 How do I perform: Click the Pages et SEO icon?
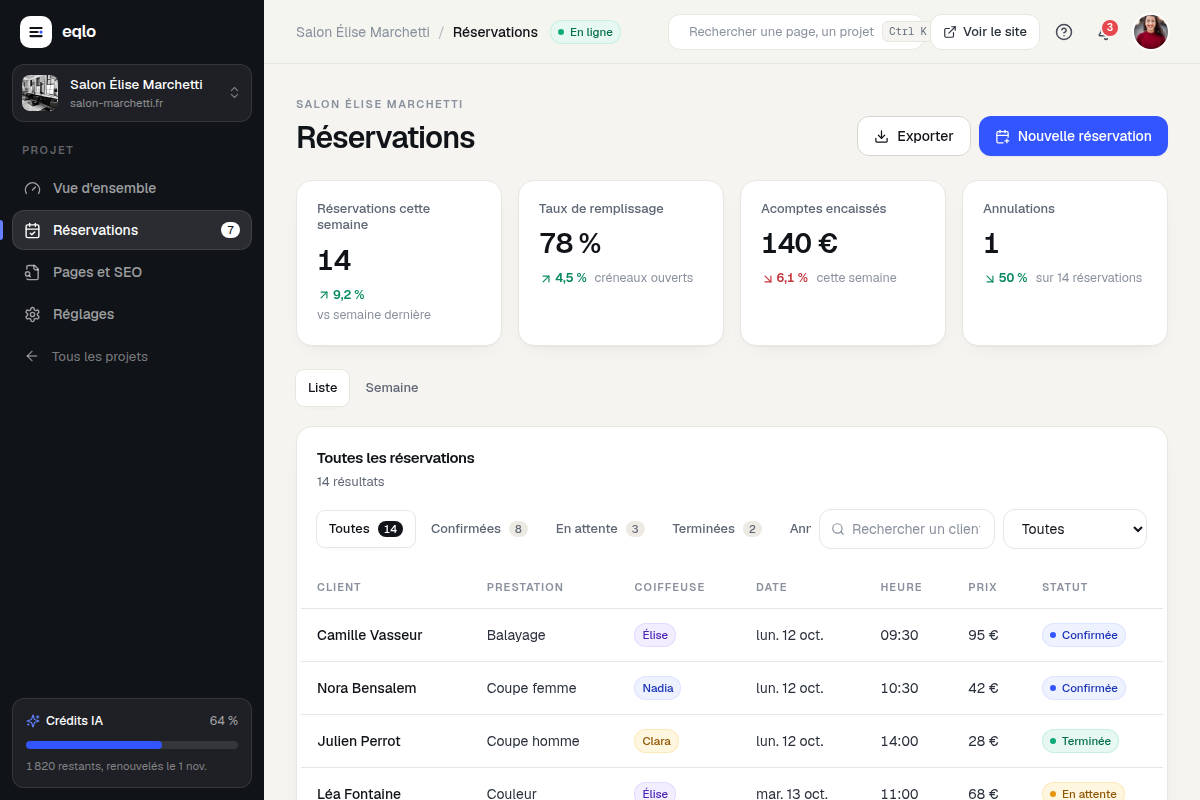(33, 272)
